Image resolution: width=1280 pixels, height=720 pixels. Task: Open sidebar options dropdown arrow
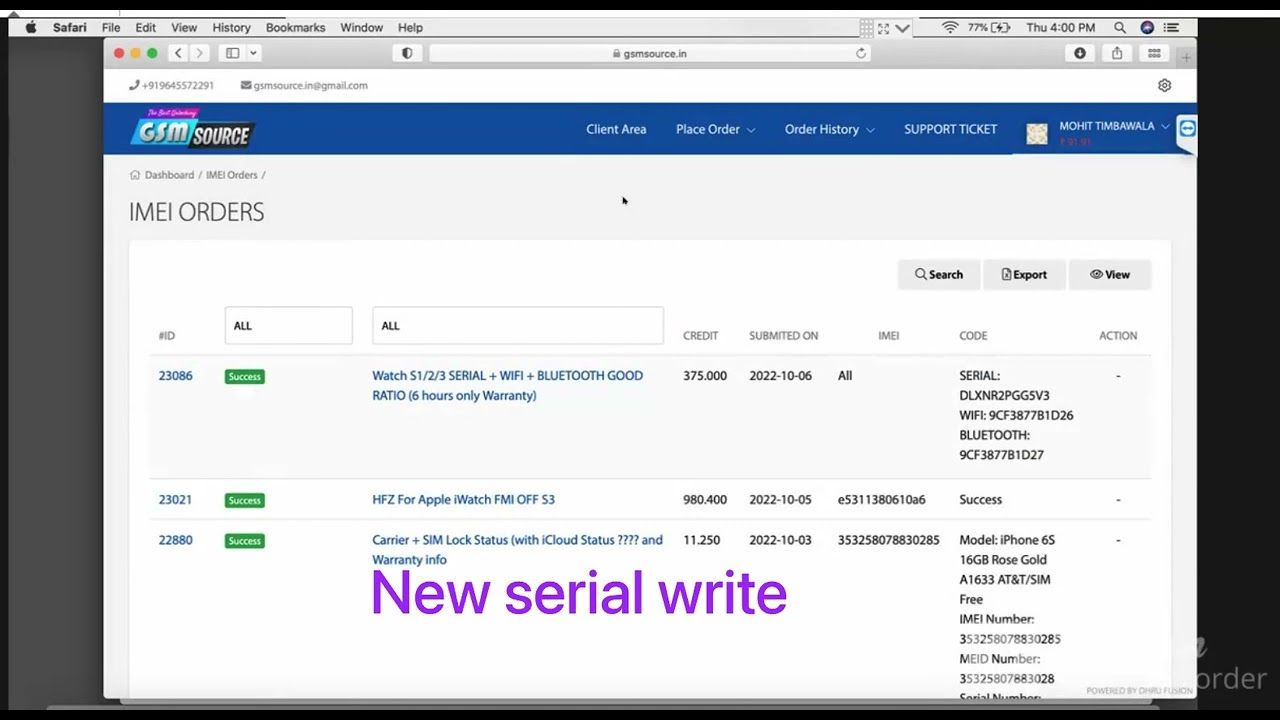[x=254, y=53]
